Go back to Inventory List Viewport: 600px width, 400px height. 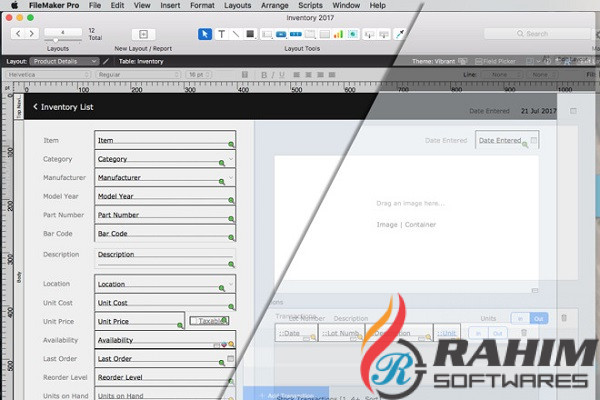(x=63, y=107)
